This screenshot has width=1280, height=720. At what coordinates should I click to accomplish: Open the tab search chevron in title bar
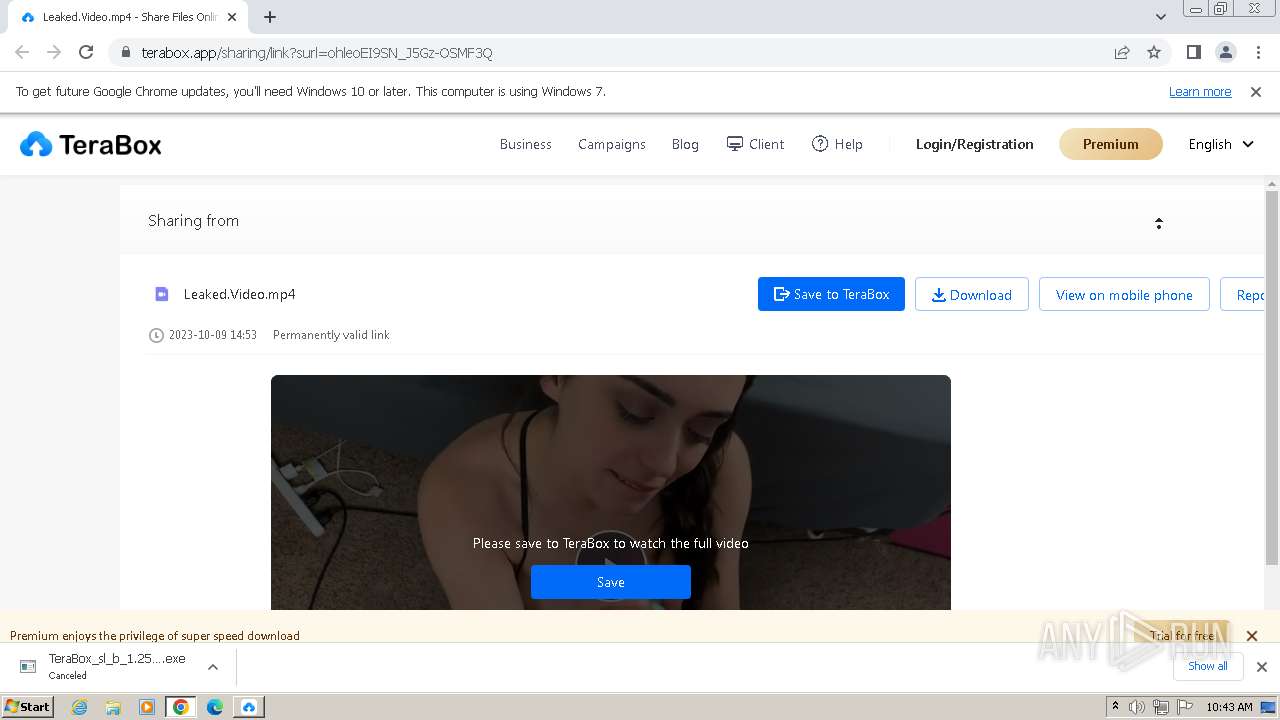click(1161, 17)
